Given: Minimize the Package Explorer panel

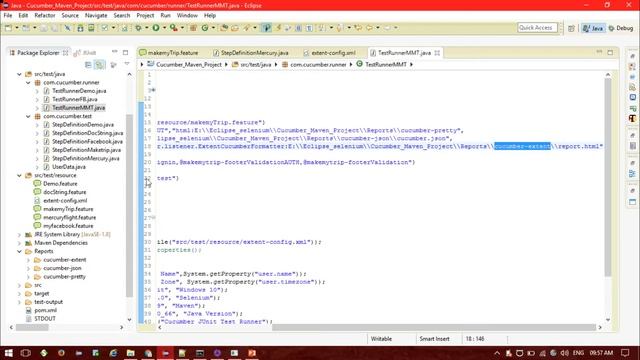Looking at the screenshot, I should (115, 52).
